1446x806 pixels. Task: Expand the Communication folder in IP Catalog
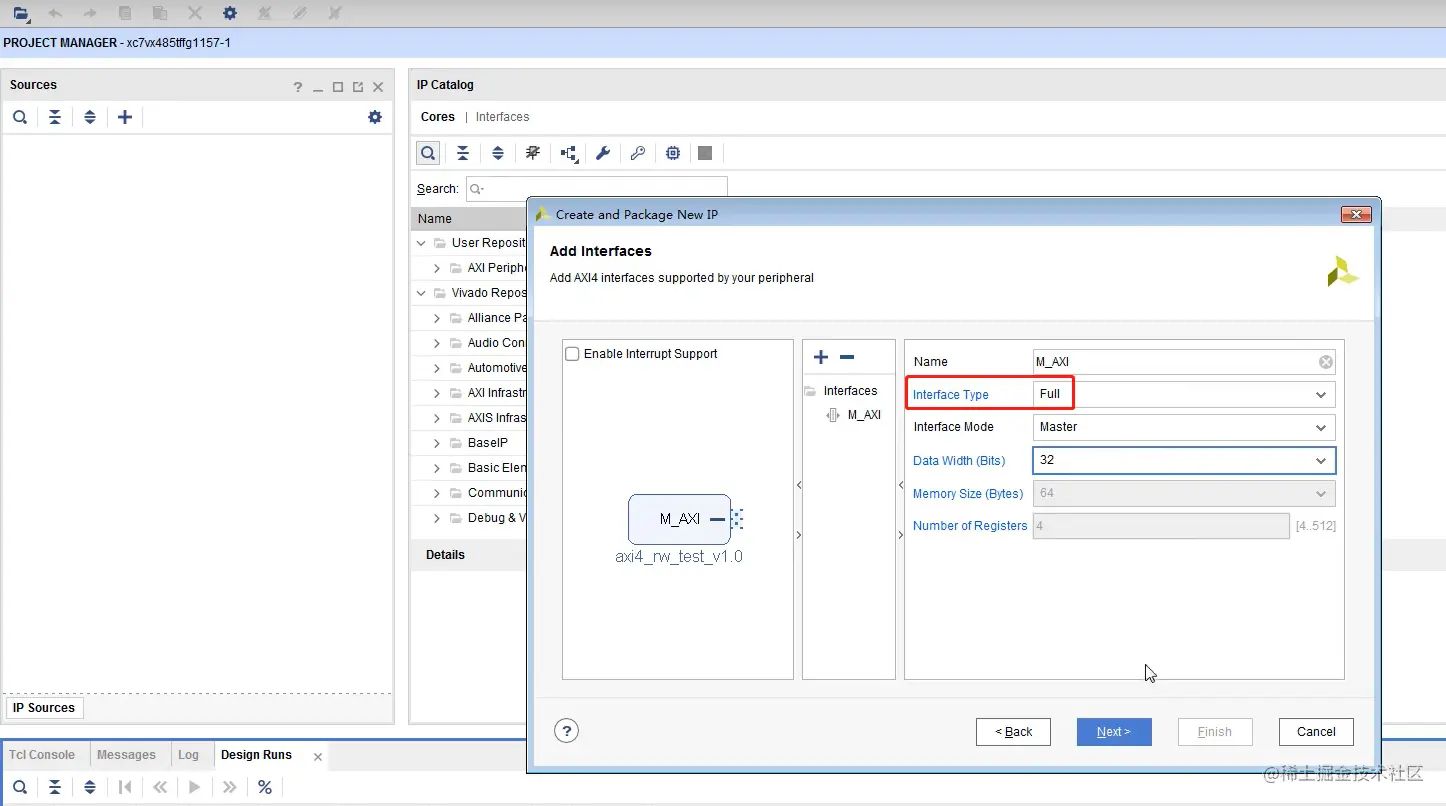pyautogui.click(x=437, y=493)
